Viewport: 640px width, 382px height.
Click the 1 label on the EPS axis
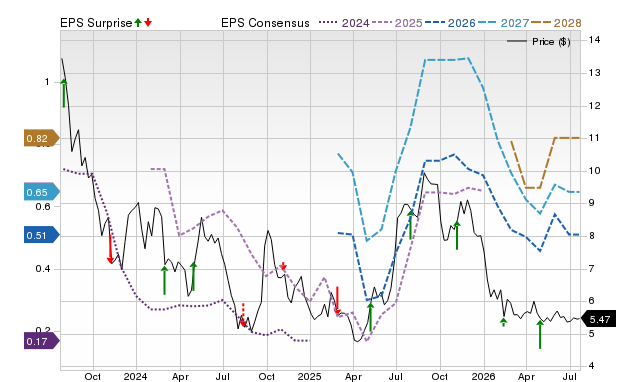click(x=47, y=82)
